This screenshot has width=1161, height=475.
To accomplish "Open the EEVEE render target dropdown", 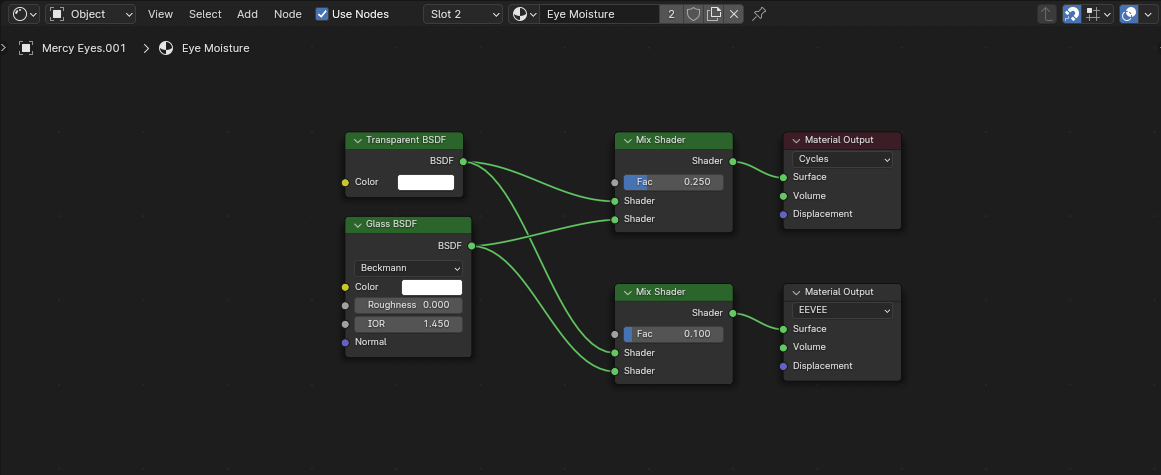I will click(x=842, y=311).
